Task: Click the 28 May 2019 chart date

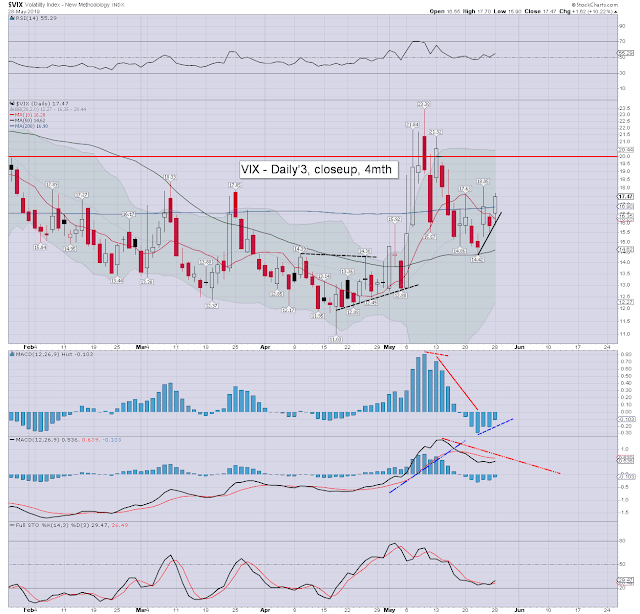Action: (24, 11)
